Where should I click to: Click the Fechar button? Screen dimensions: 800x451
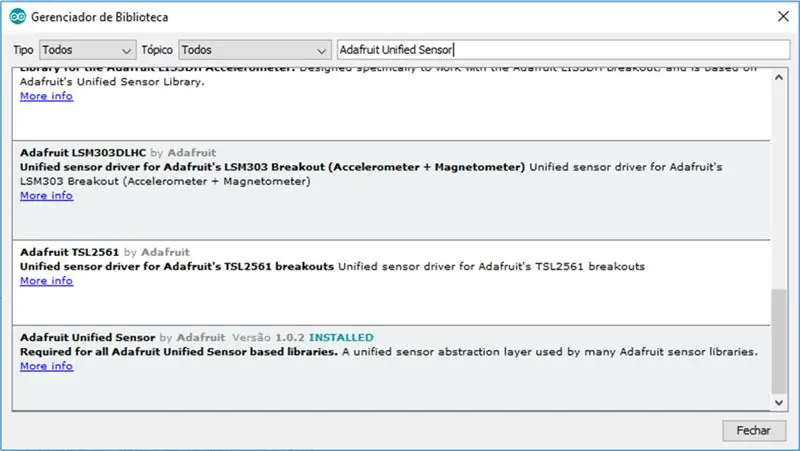tap(754, 431)
